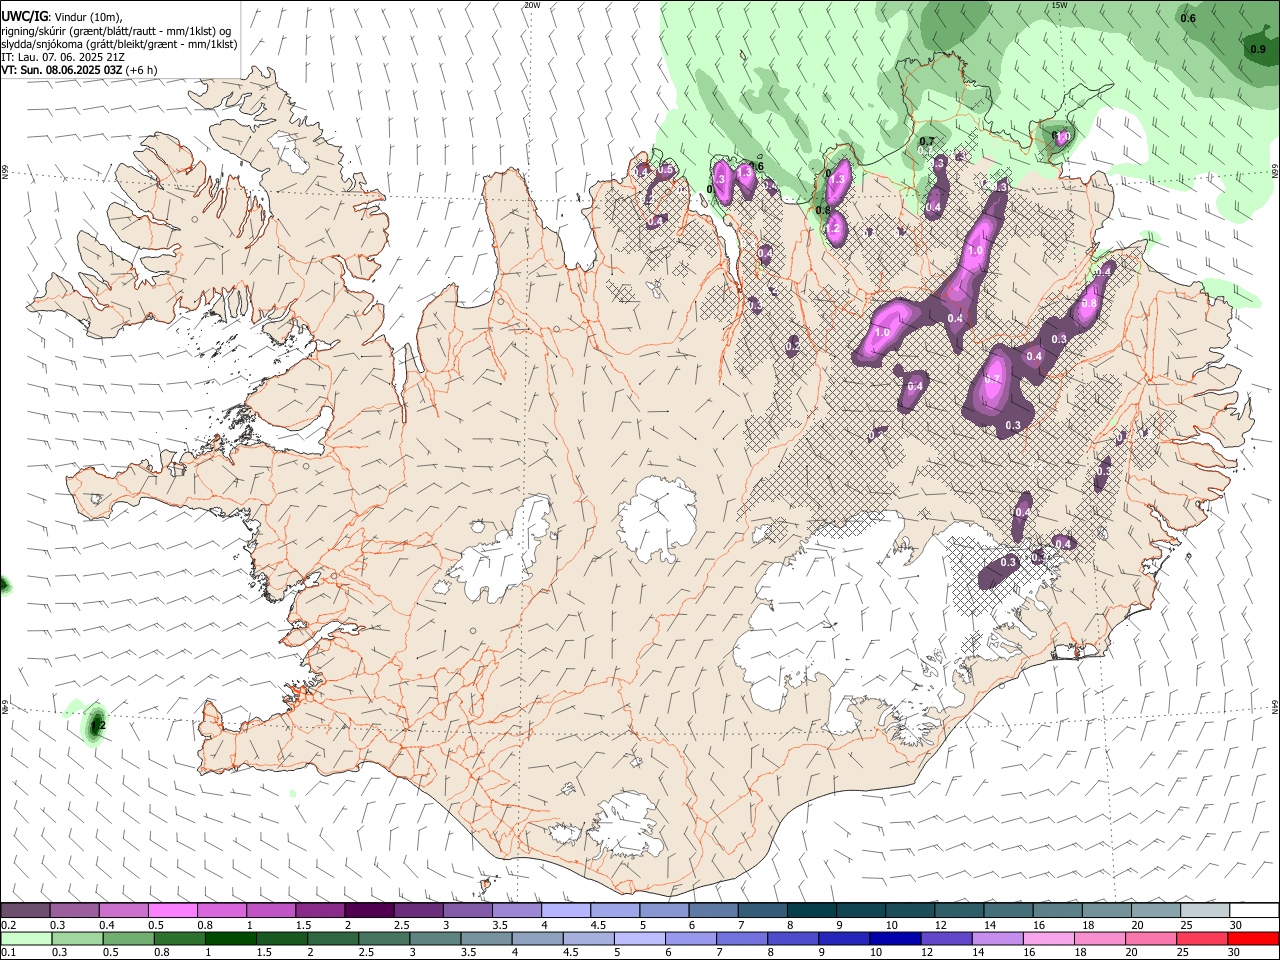Viewport: 1280px width, 960px height.
Task: Click the '15W' longitude label at top
Action: pos(1059,5)
